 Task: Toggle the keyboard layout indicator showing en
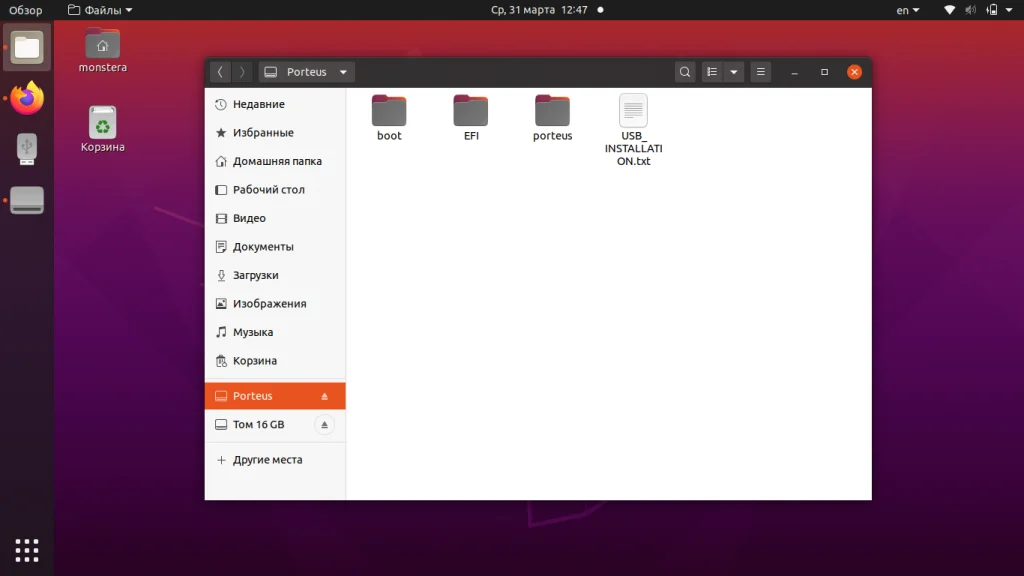(x=907, y=10)
